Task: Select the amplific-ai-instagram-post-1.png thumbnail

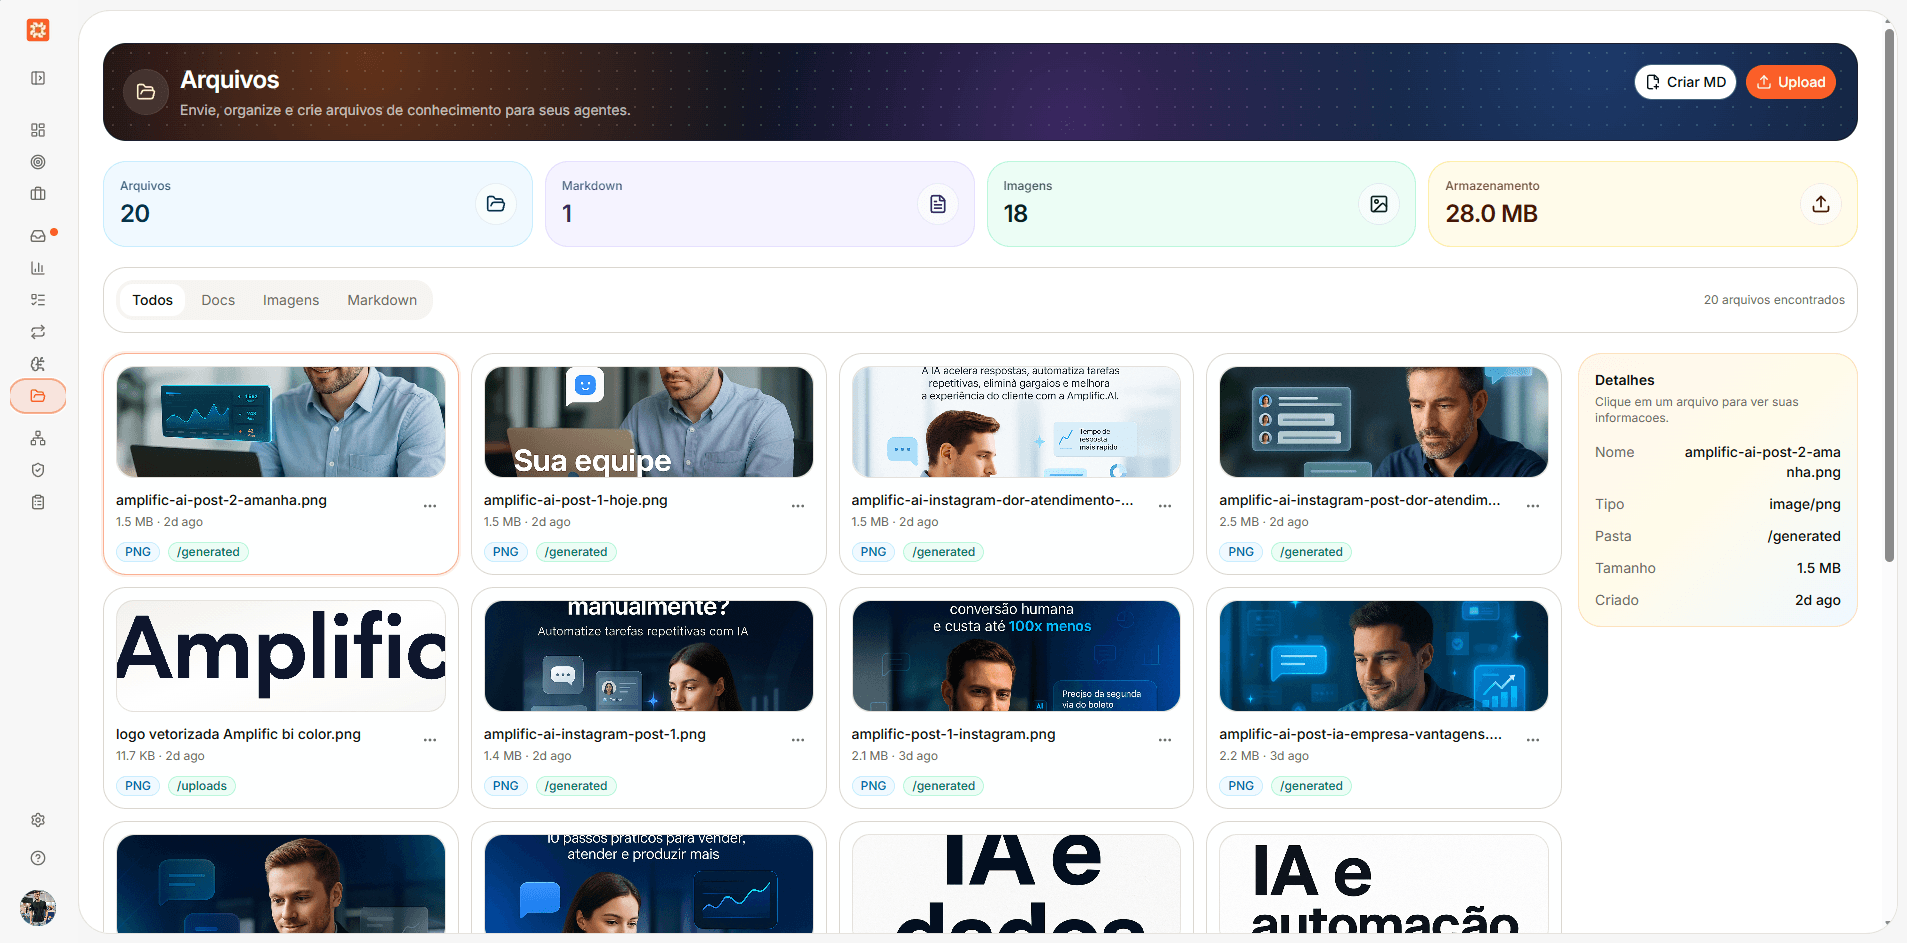Action: click(648, 656)
